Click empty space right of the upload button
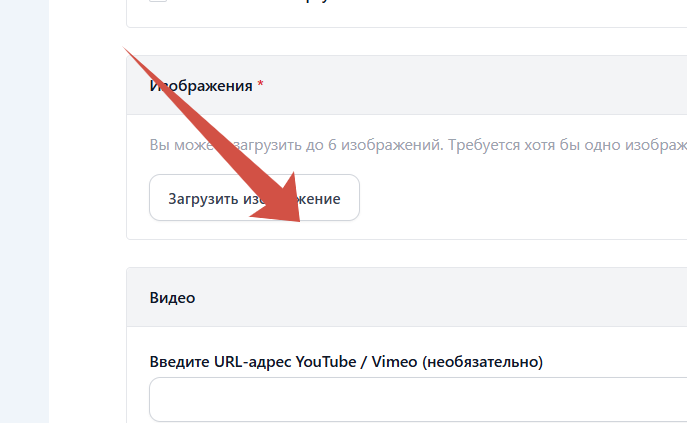Image resolution: width=687 pixels, height=423 pixels. [x=520, y=198]
